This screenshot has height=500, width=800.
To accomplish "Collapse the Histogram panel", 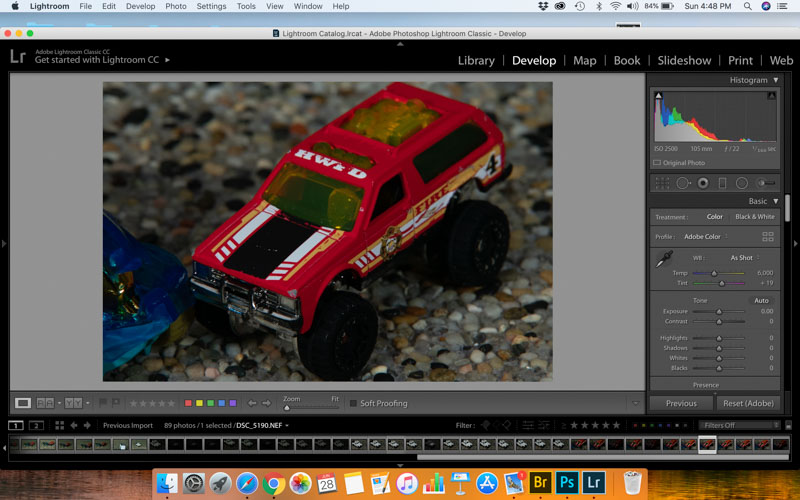I will tap(776, 80).
